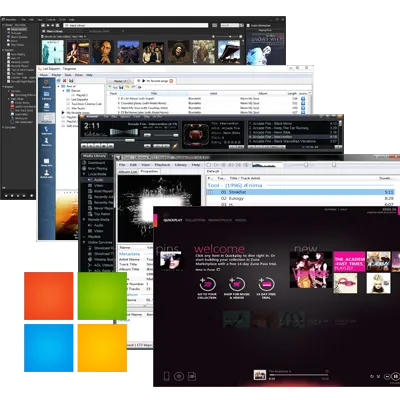Select Now Playing in Winamp media library tree
This screenshot has height=400, width=400.
coord(97,168)
